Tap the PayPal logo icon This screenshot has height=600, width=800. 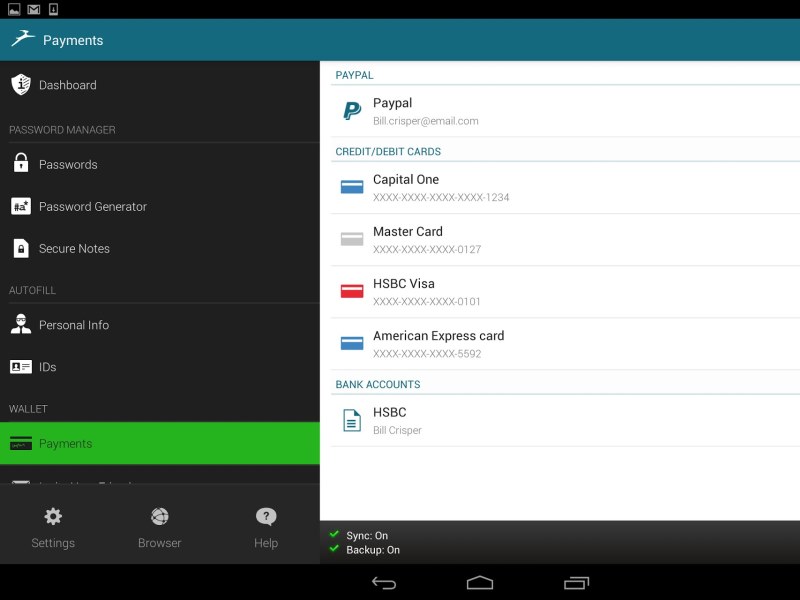(352, 111)
